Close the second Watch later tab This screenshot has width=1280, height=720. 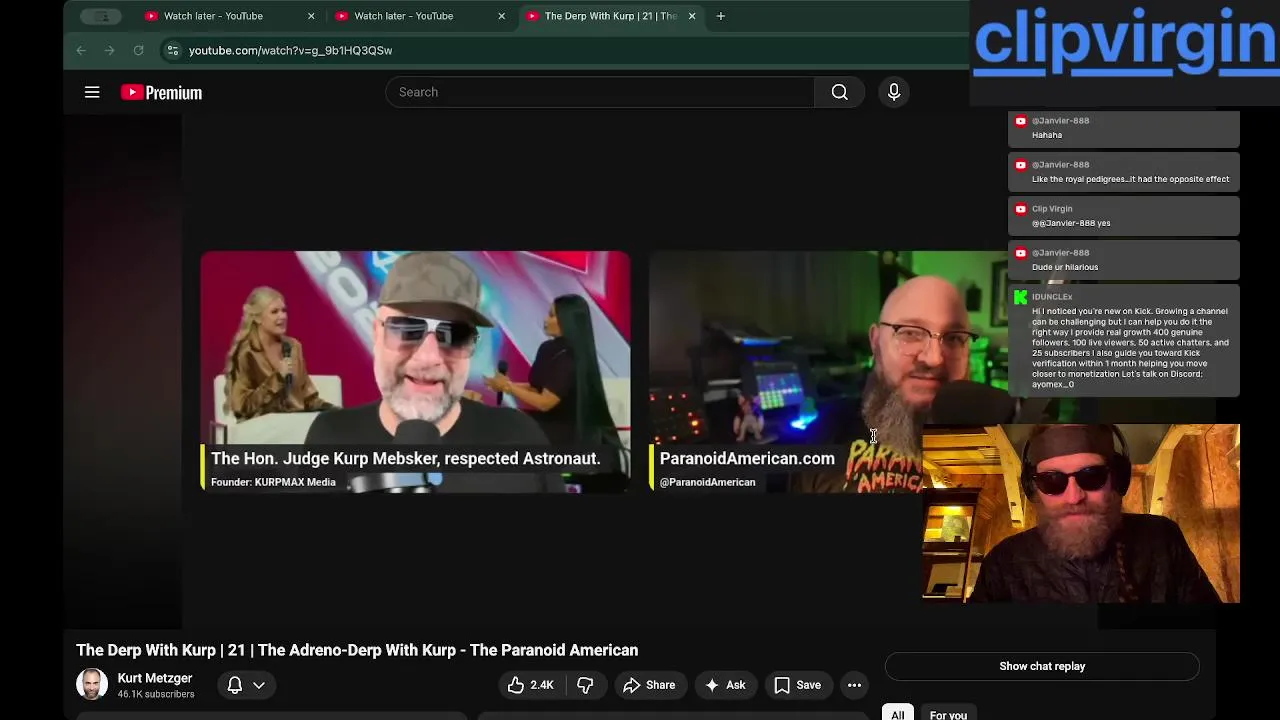pos(501,16)
